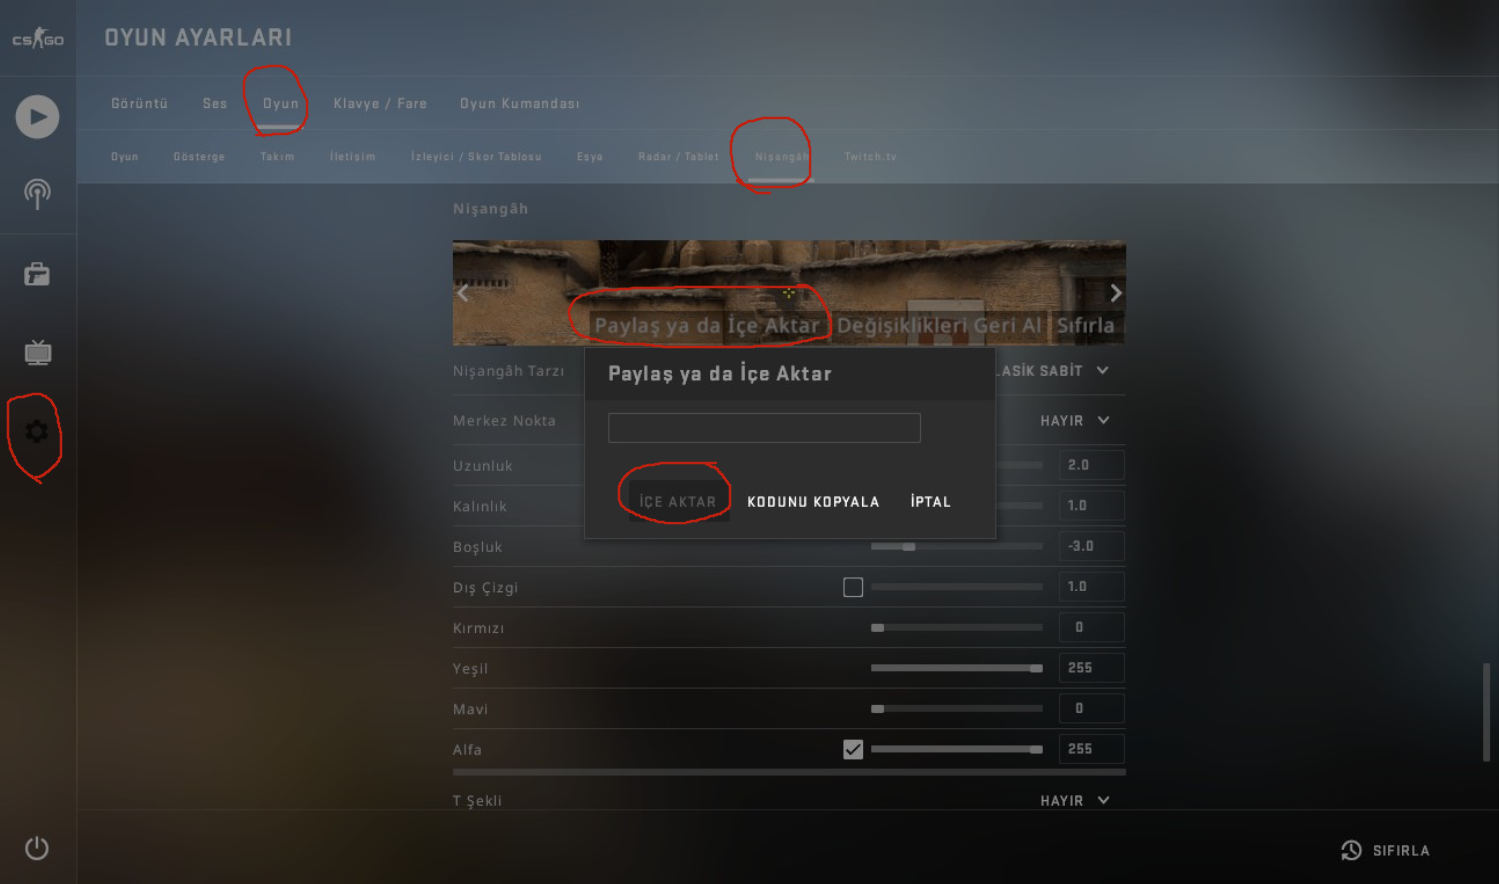Open the settings gear icon
Image resolution: width=1499 pixels, height=884 pixels.
[37, 431]
